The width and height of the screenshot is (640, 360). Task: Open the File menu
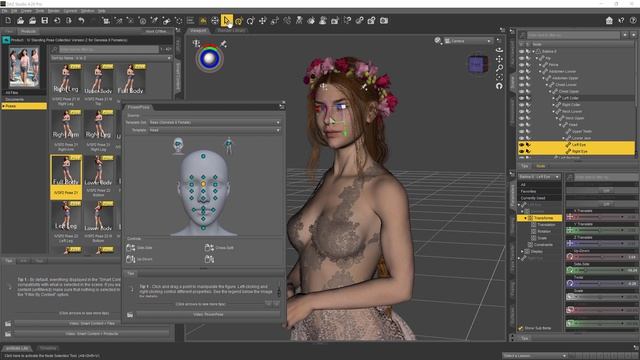[4, 11]
